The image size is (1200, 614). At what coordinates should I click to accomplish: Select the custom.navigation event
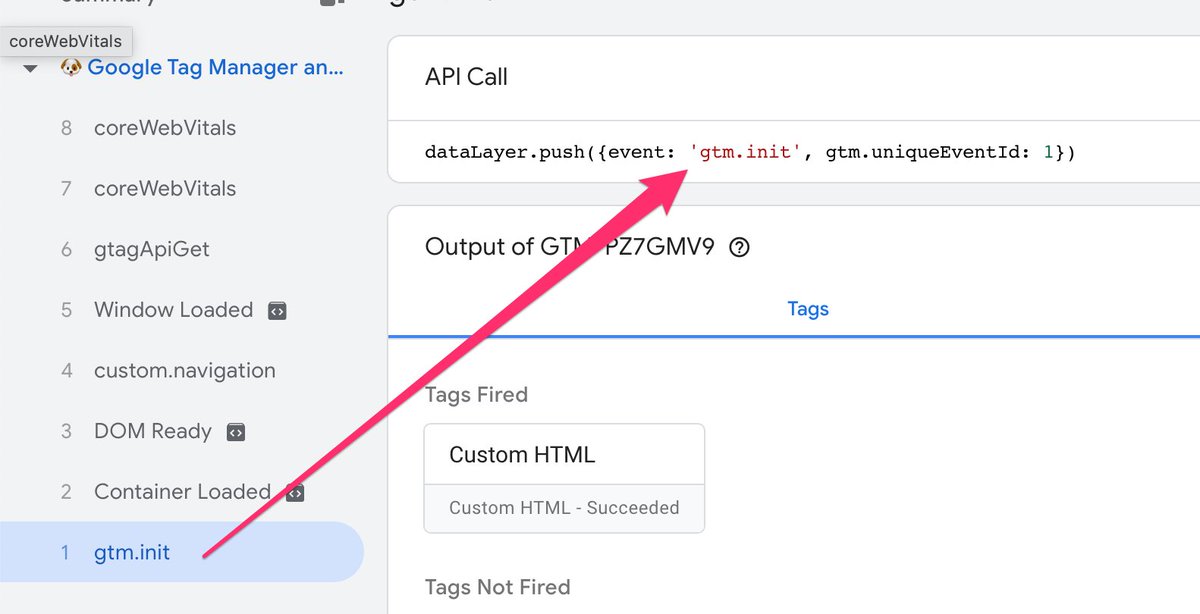[x=184, y=370]
